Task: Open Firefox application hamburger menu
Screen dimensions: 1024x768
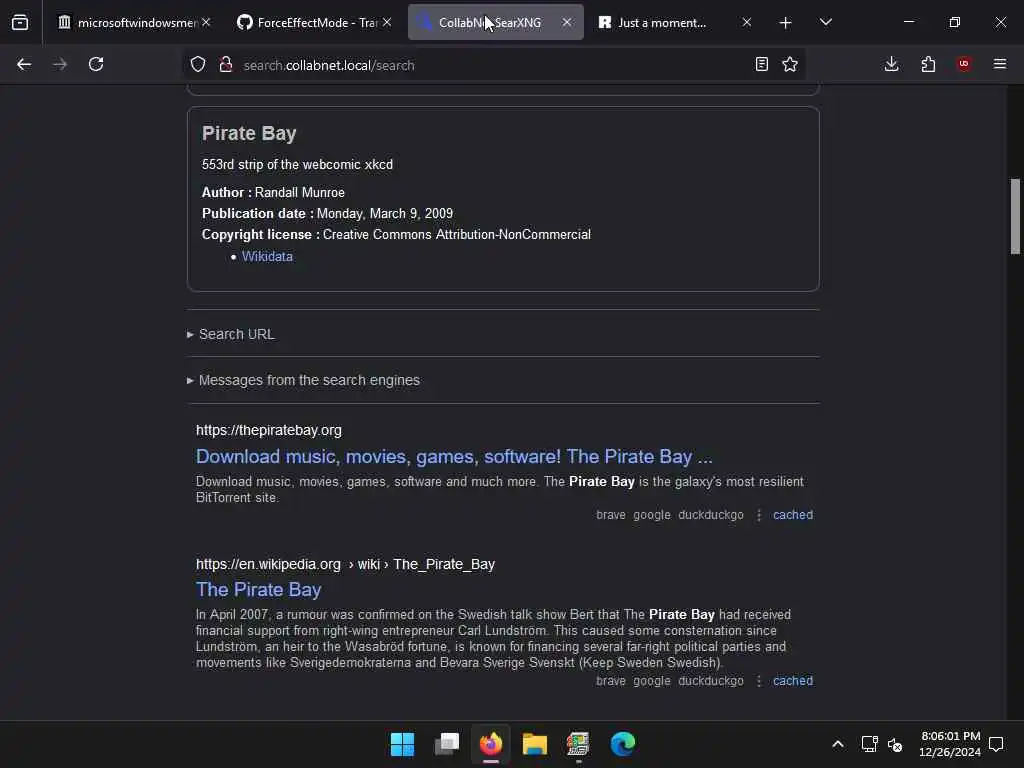Action: 1000,64
